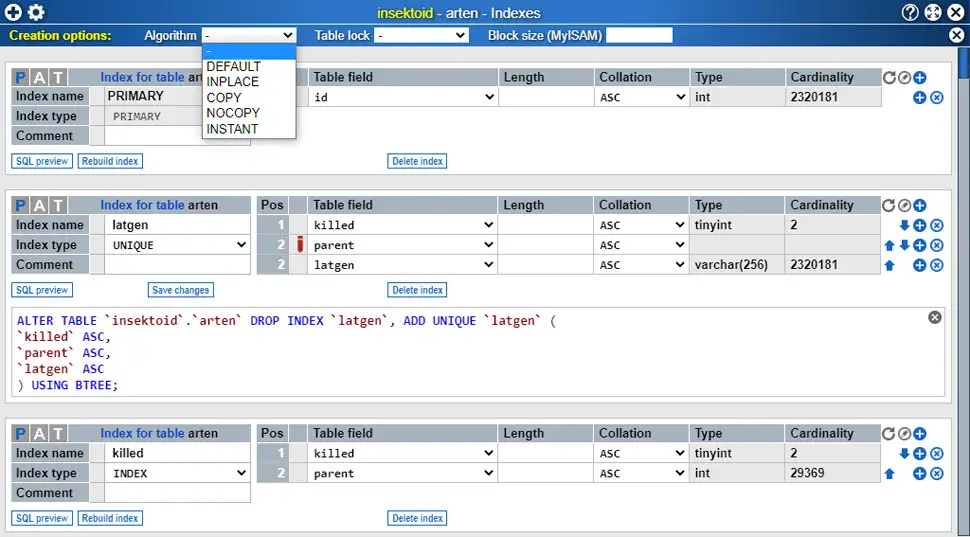Toggle the T button on PRIMARY block
This screenshot has height=537, width=970.
58,77
